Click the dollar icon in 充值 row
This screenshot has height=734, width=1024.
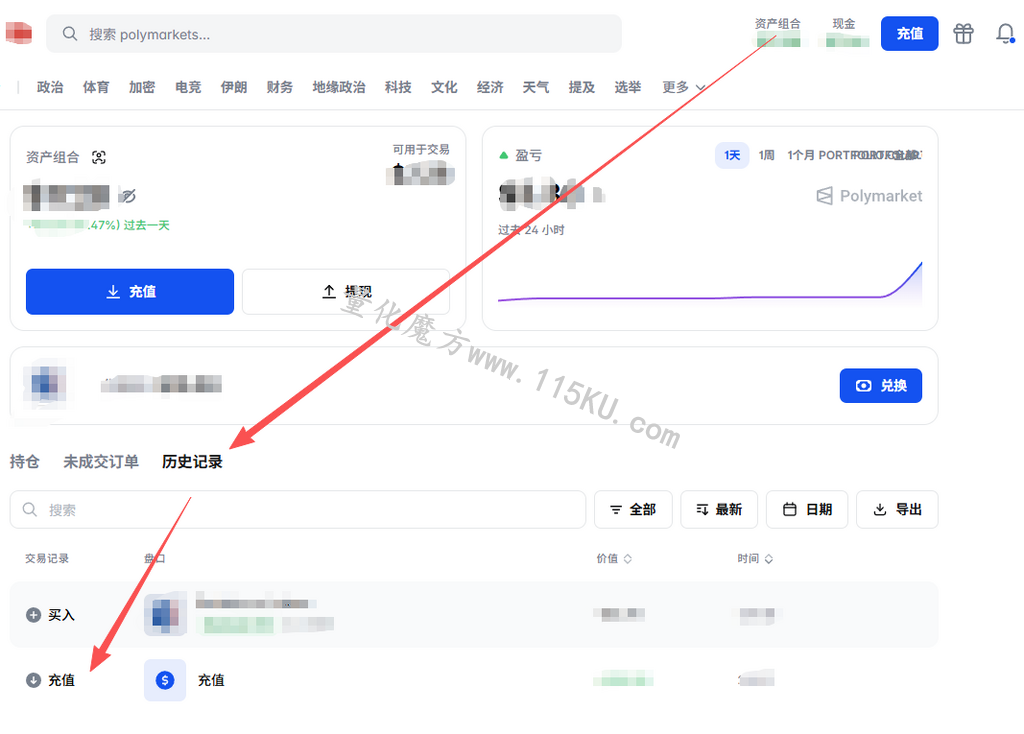tap(165, 680)
